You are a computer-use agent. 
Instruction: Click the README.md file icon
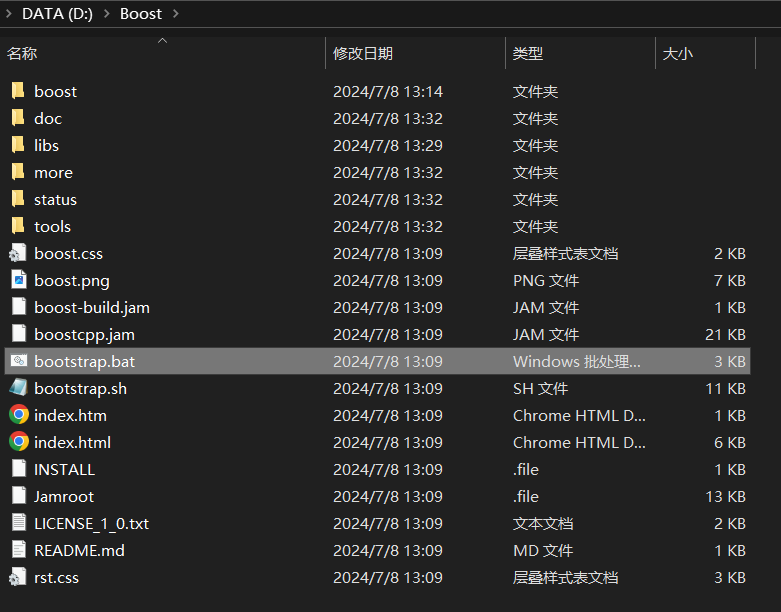[x=19, y=550]
